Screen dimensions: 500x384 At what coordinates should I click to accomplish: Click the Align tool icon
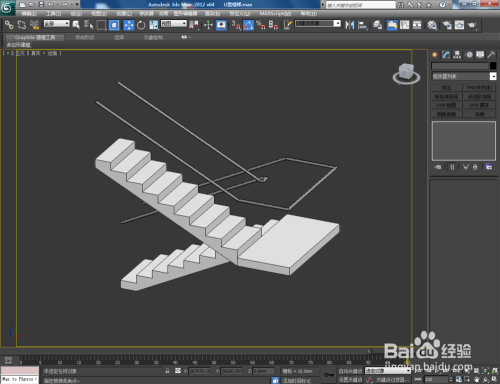362,25
